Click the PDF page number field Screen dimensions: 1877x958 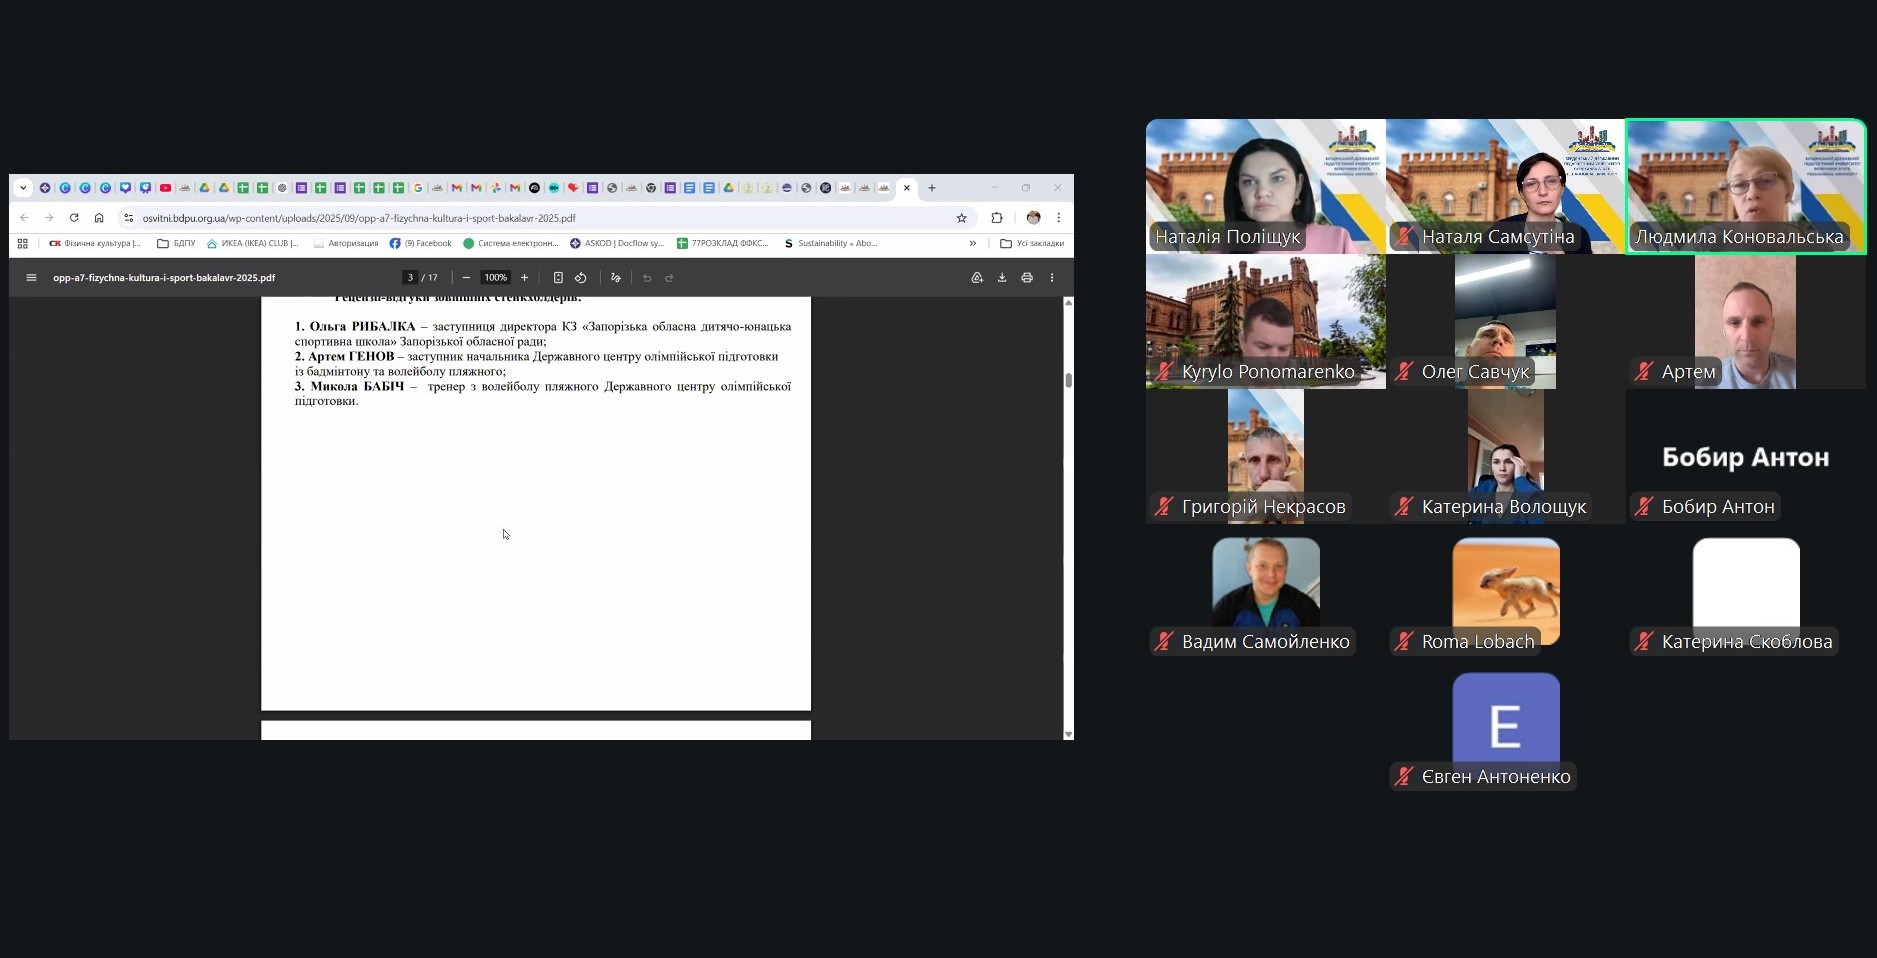coord(410,278)
